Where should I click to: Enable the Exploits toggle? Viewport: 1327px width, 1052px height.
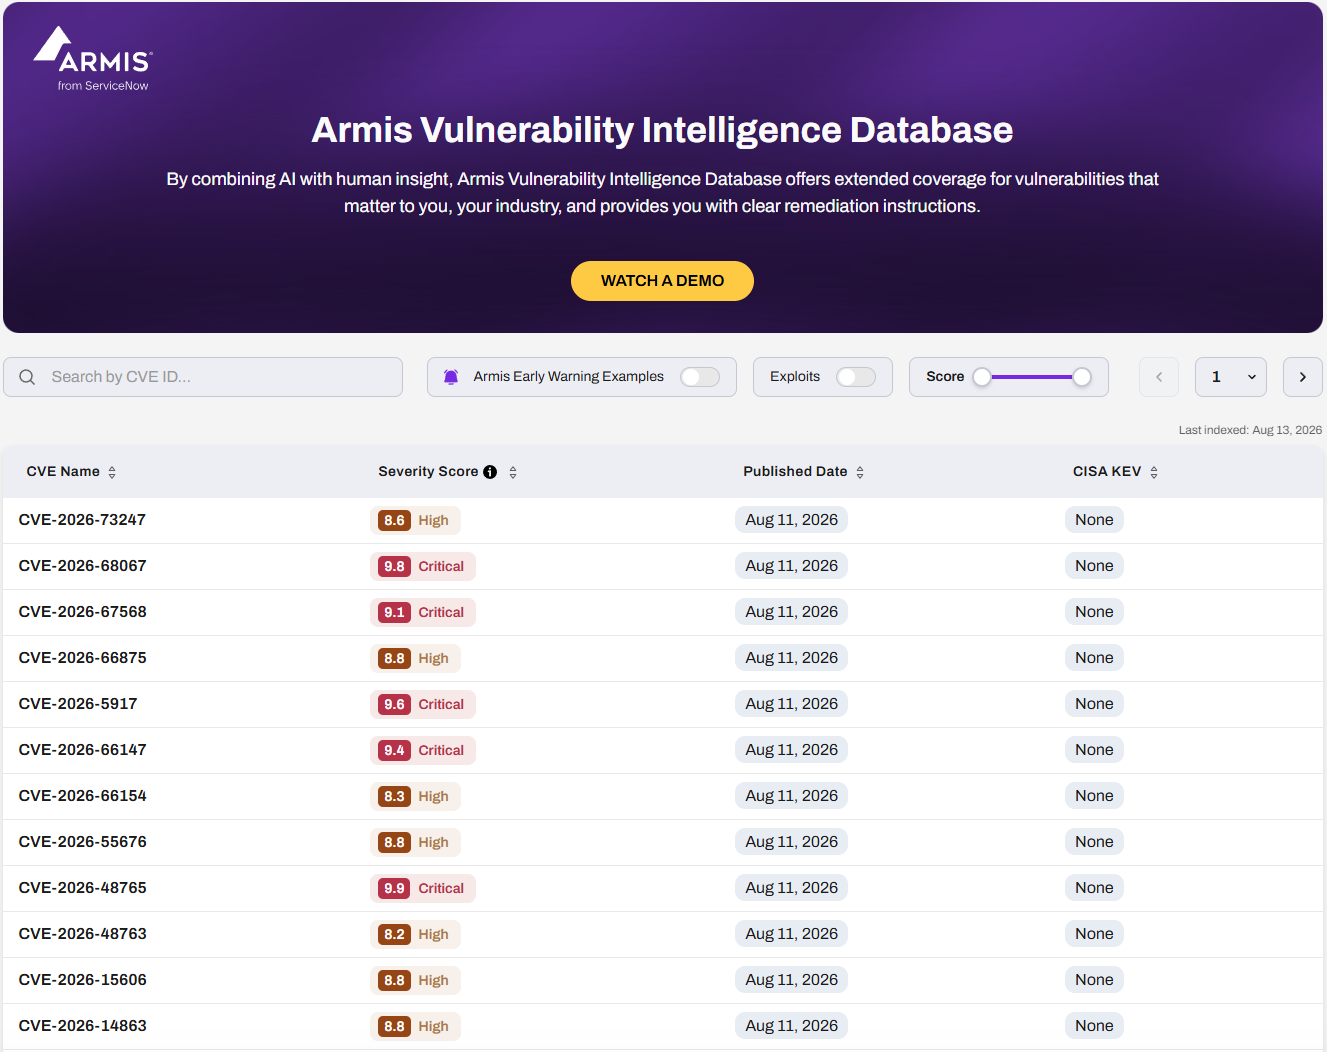[x=856, y=377]
